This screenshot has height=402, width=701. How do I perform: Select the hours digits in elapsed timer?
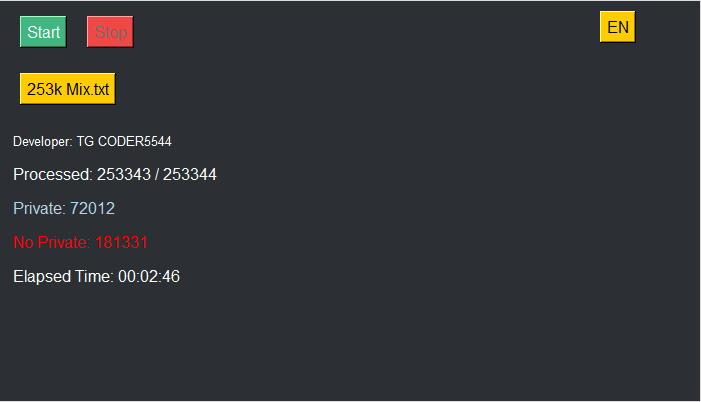click(x=126, y=277)
